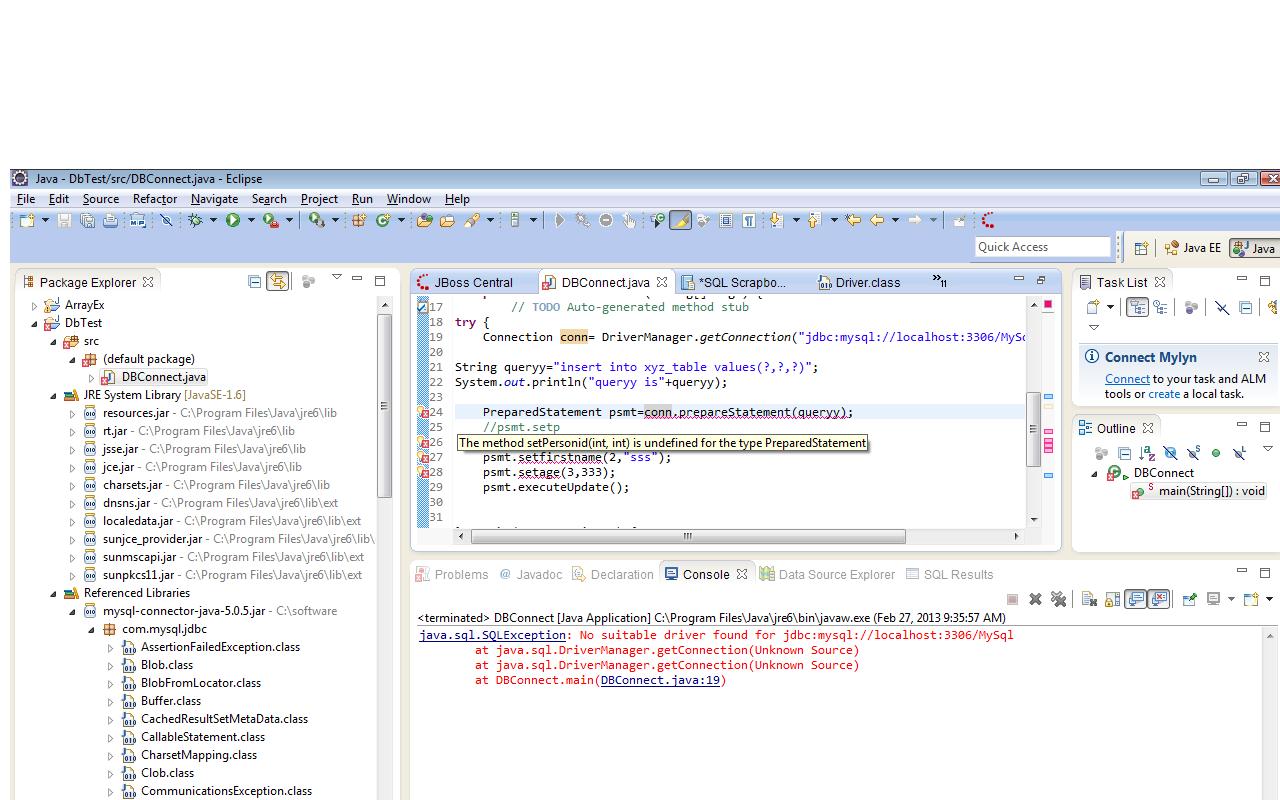Click Collapse All in Package Explorer
1280x800 pixels.
[x=254, y=282]
